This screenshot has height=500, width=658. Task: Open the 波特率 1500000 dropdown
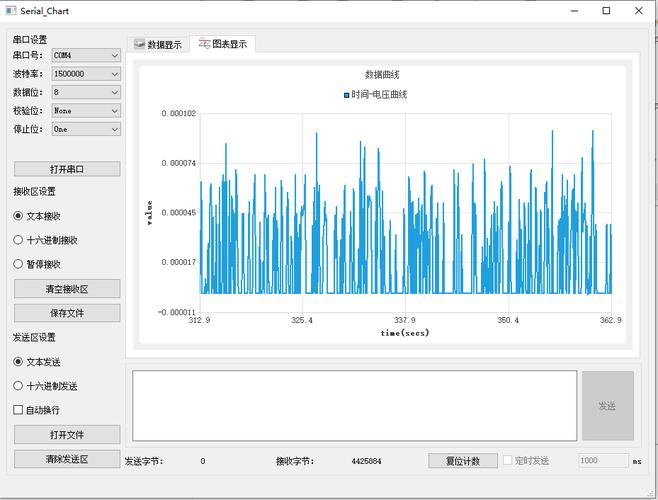pos(86,74)
